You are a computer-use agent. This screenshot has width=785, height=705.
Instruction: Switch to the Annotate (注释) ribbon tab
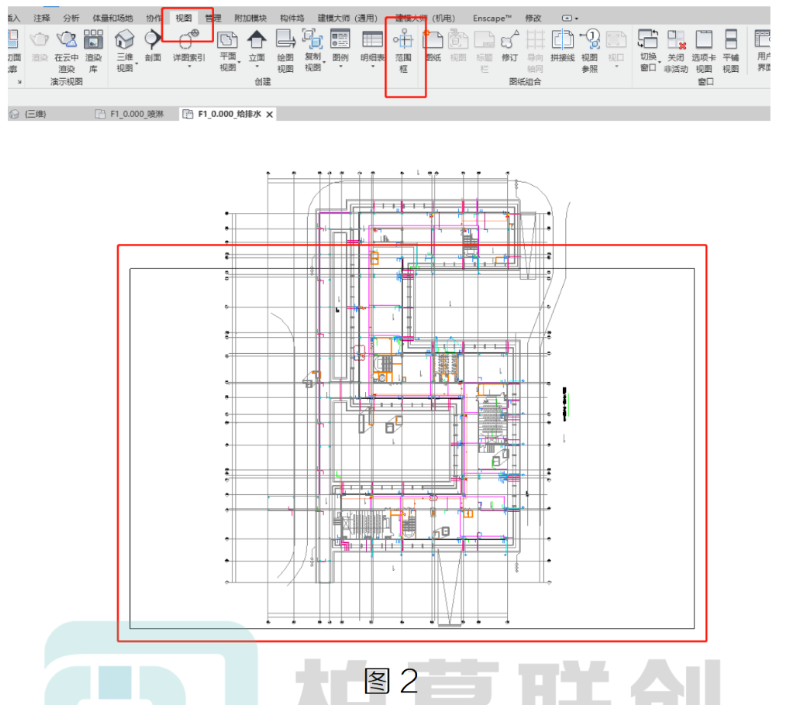[42, 18]
